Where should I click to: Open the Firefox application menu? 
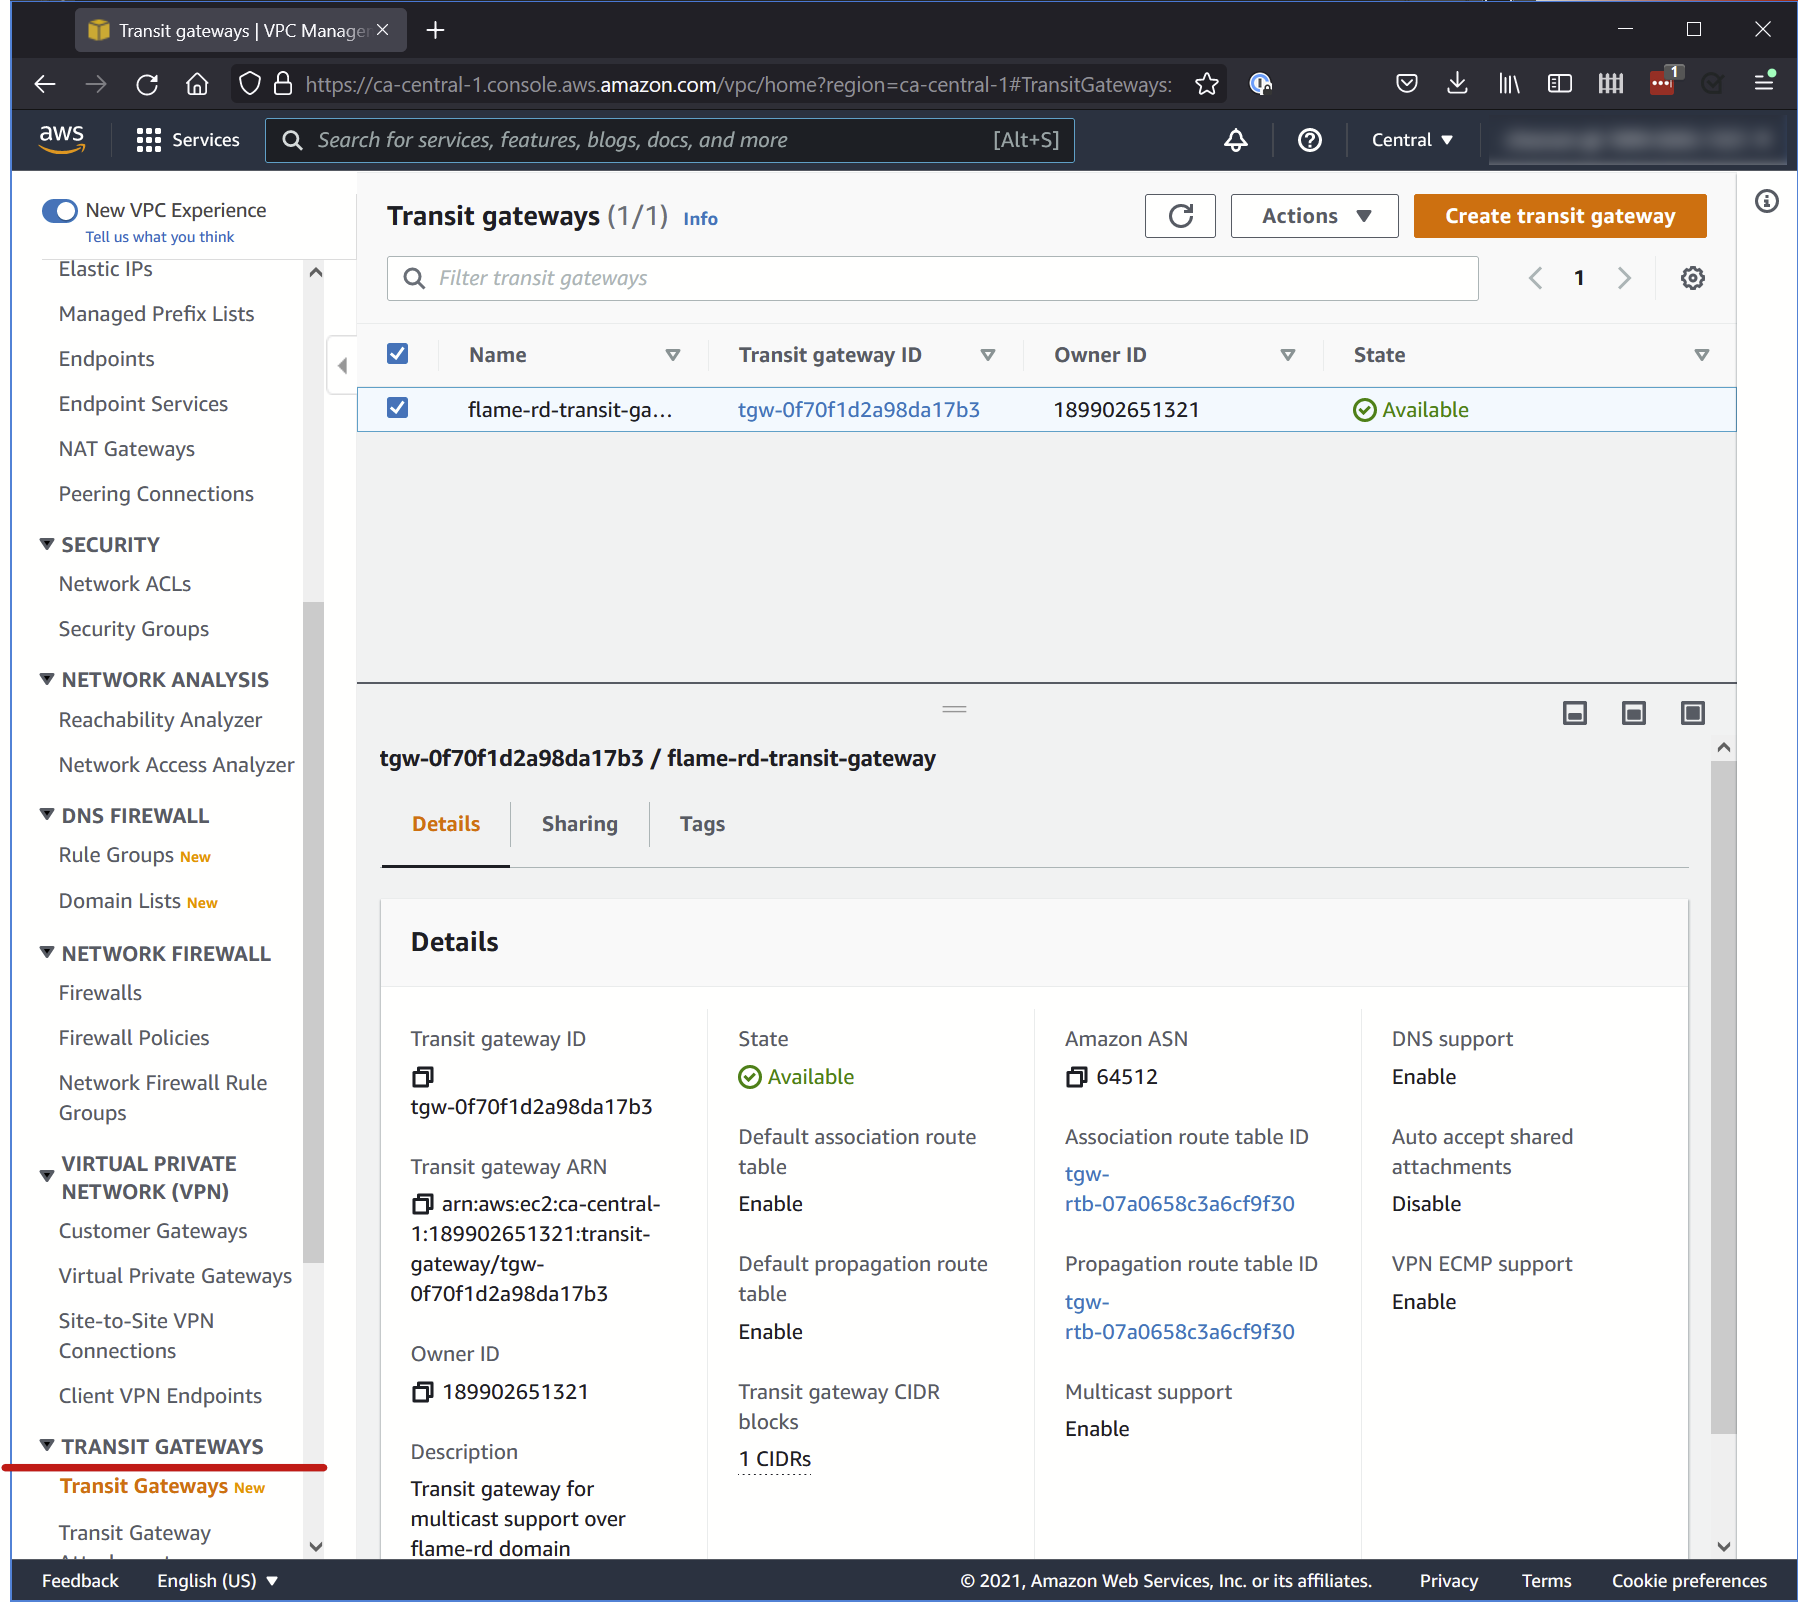[x=1764, y=84]
